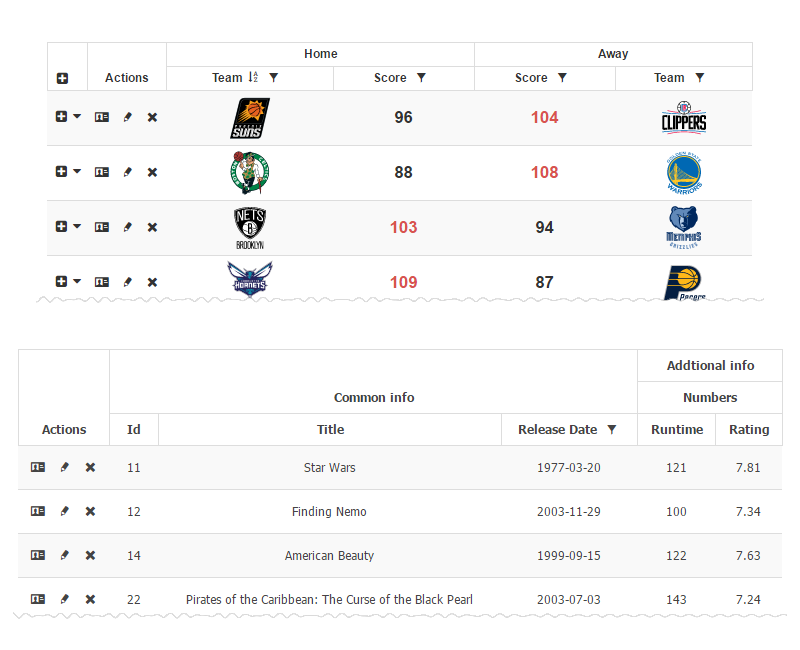The height and width of the screenshot is (650, 800).
Task: Sort by Home Team column header
Action: (228, 78)
